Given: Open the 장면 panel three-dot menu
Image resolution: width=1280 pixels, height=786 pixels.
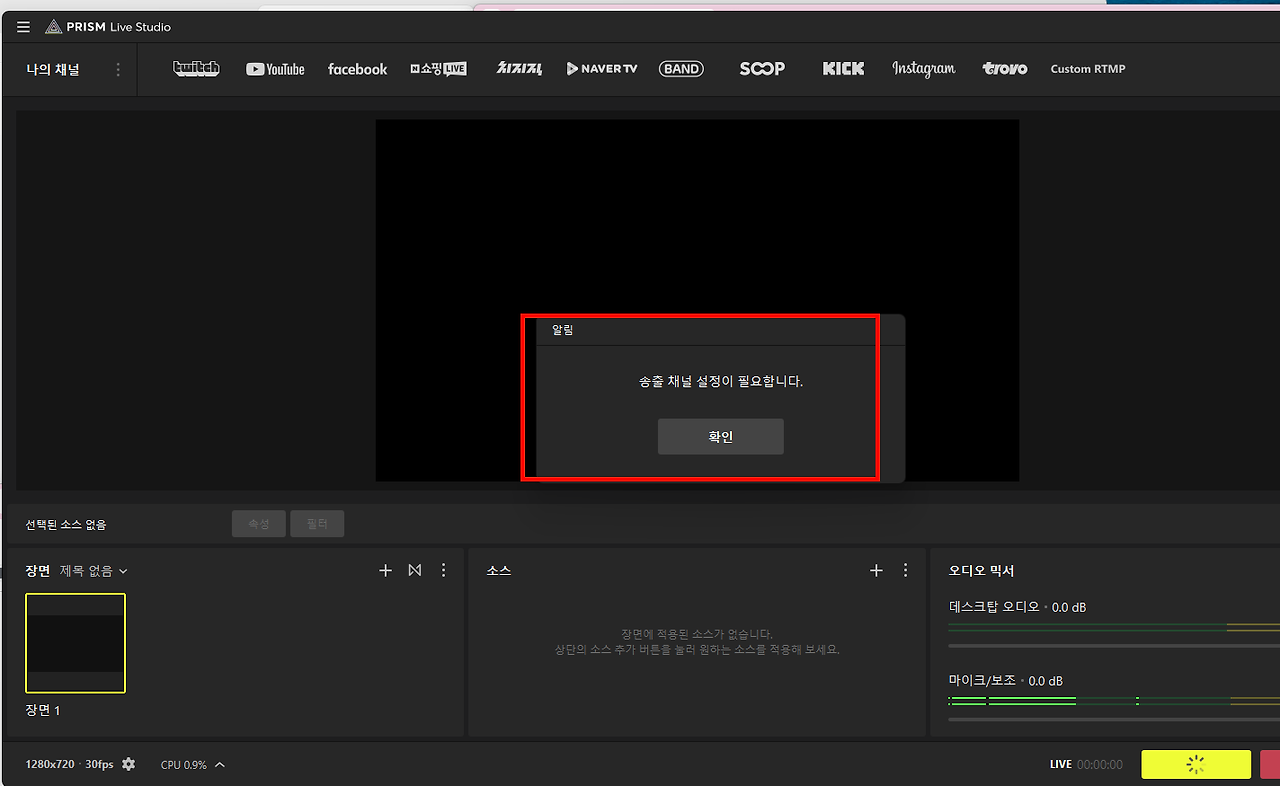Looking at the screenshot, I should point(444,570).
